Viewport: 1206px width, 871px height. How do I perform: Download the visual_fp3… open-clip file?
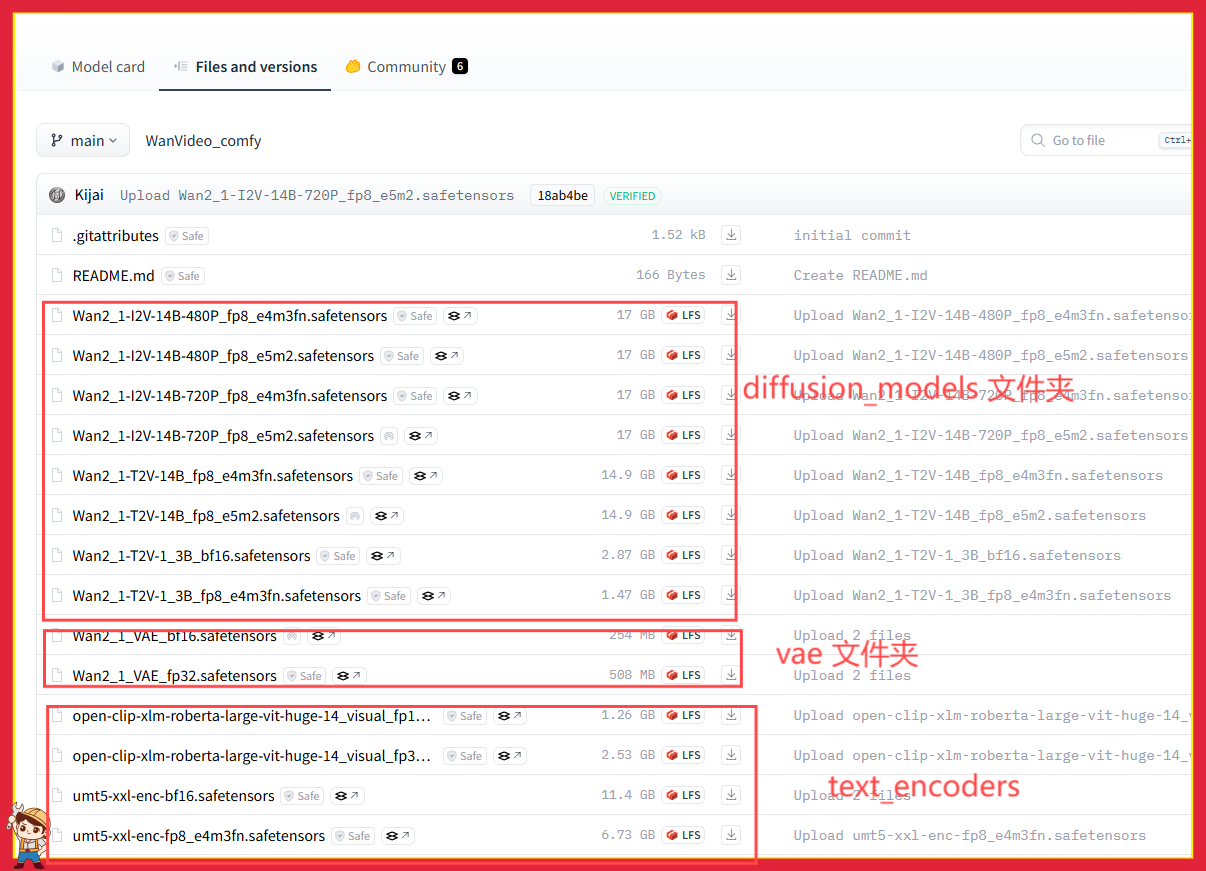click(731, 755)
